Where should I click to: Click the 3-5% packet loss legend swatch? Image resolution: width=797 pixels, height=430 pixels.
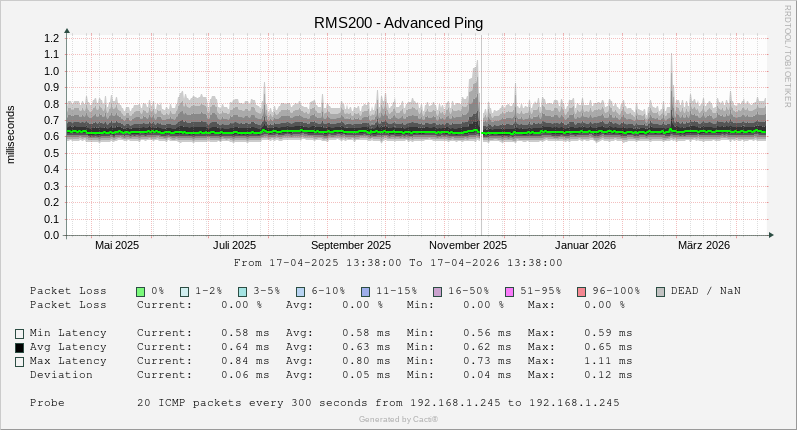click(243, 291)
